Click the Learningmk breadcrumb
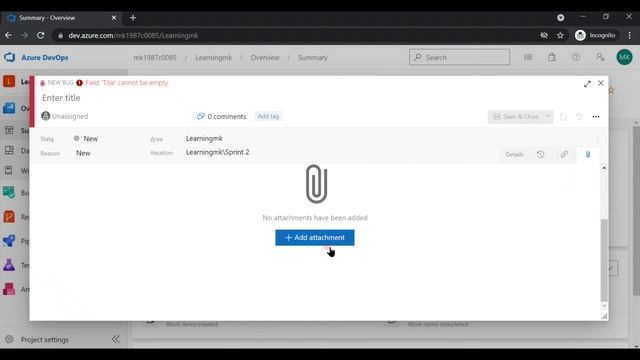The image size is (640, 360). point(213,58)
